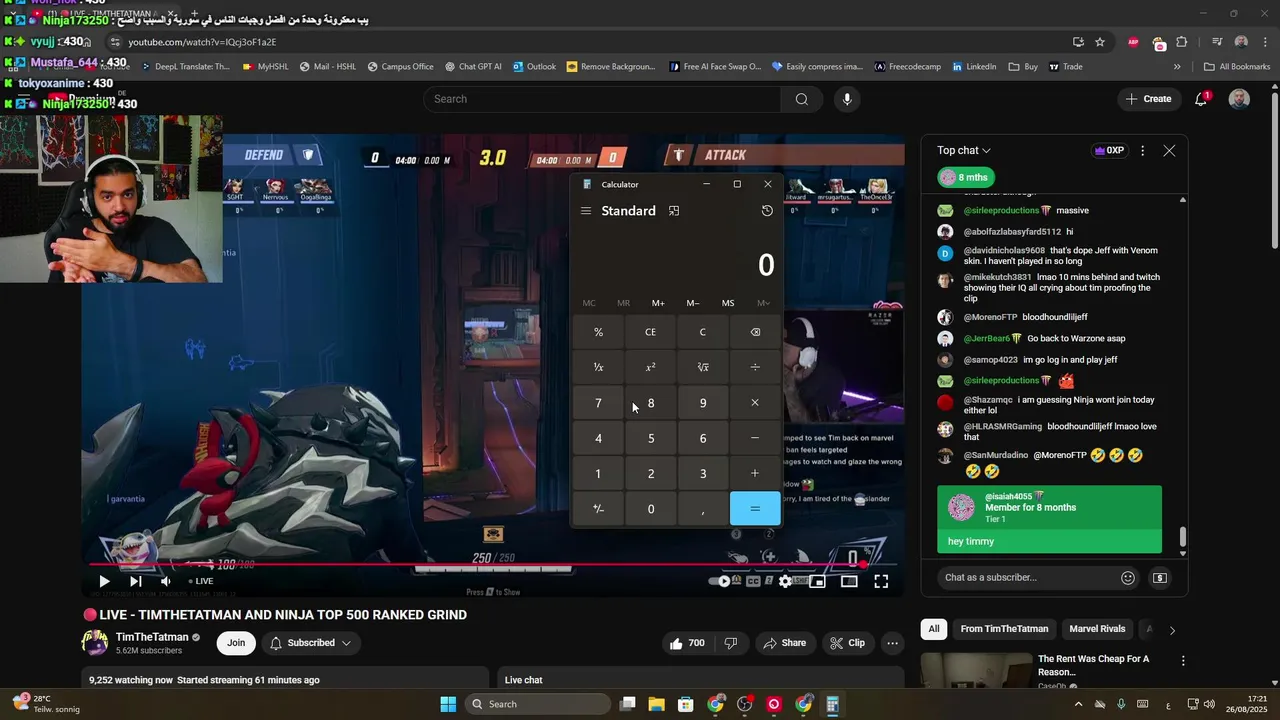This screenshot has height=720, width=1280.
Task: Open live chat options three-dot menu
Action: point(1142,151)
